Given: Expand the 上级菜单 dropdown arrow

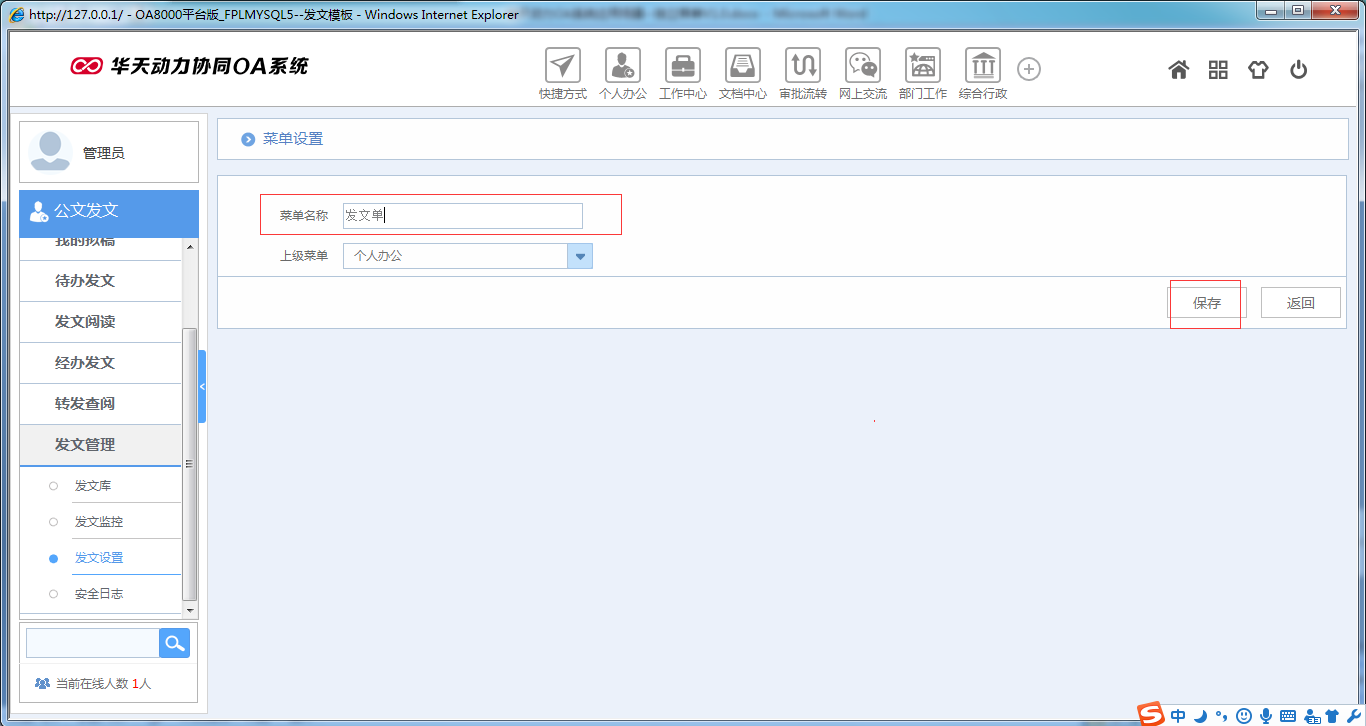Looking at the screenshot, I should 580,256.
